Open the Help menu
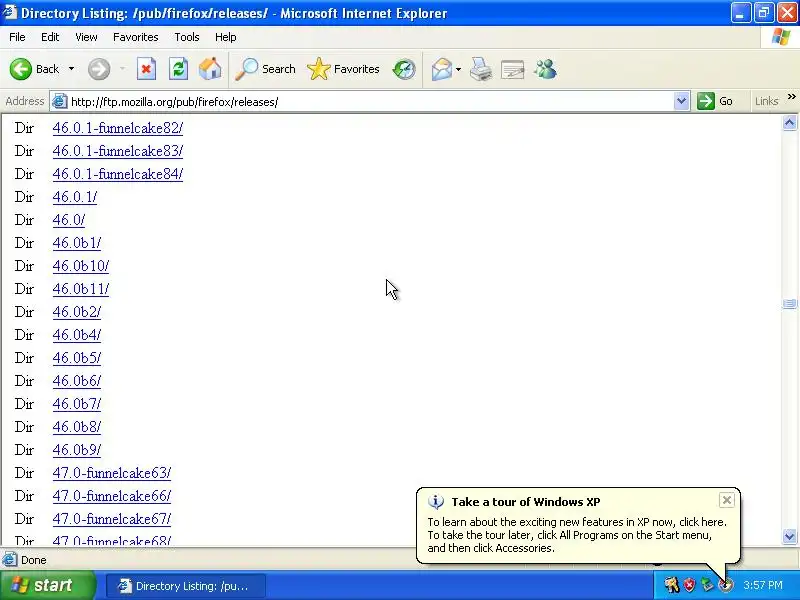800x600 pixels. (x=226, y=37)
